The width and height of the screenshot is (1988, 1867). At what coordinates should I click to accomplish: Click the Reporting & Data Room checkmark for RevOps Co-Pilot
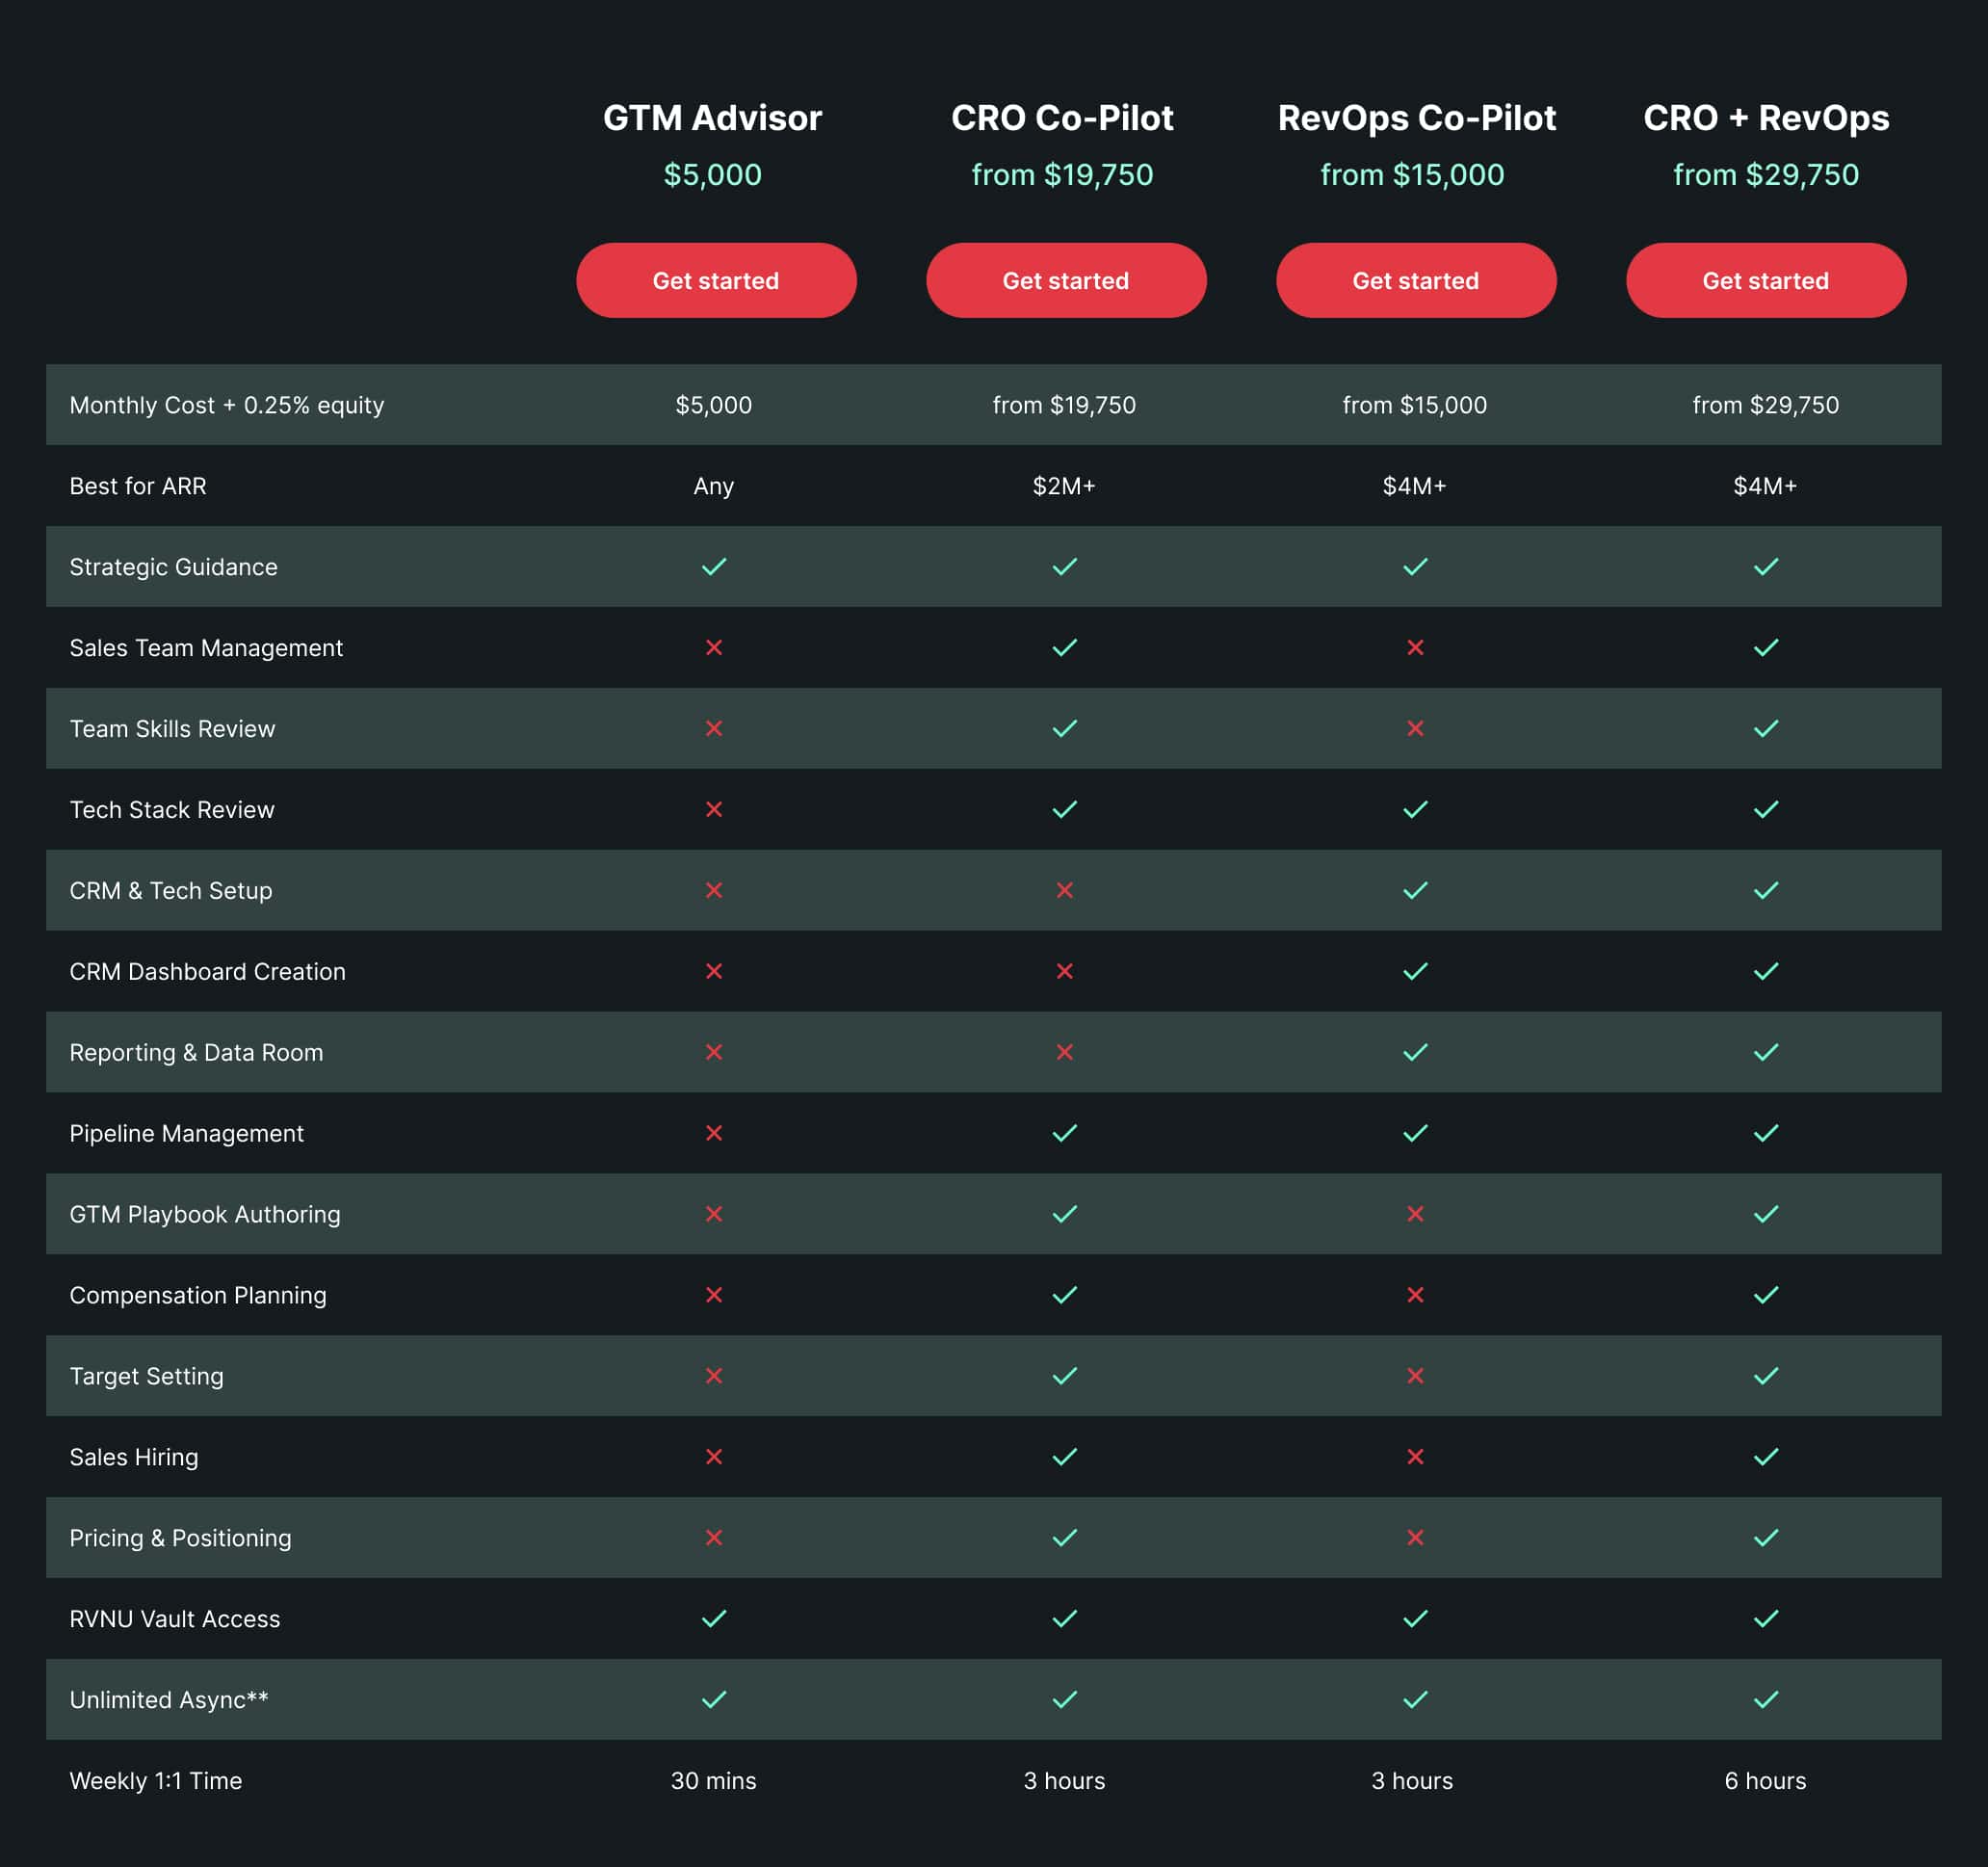(1415, 1053)
